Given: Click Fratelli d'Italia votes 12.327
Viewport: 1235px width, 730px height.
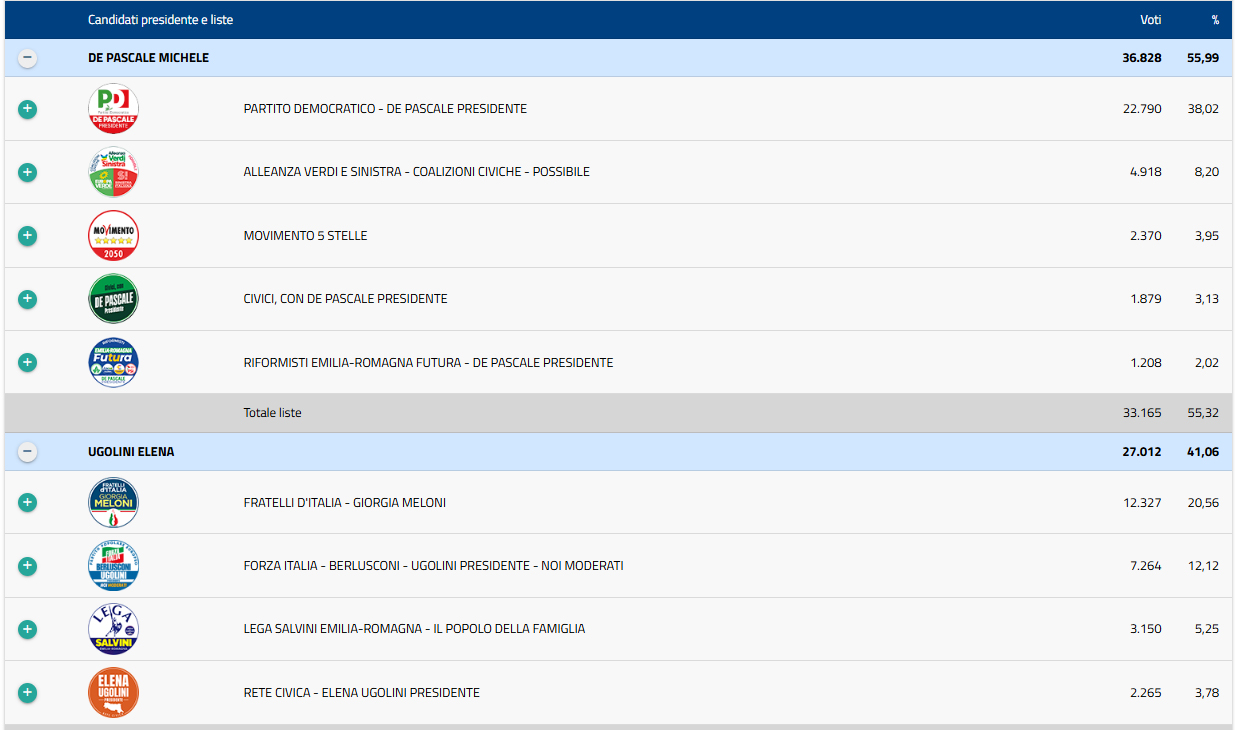Looking at the screenshot, I should 1143,503.
